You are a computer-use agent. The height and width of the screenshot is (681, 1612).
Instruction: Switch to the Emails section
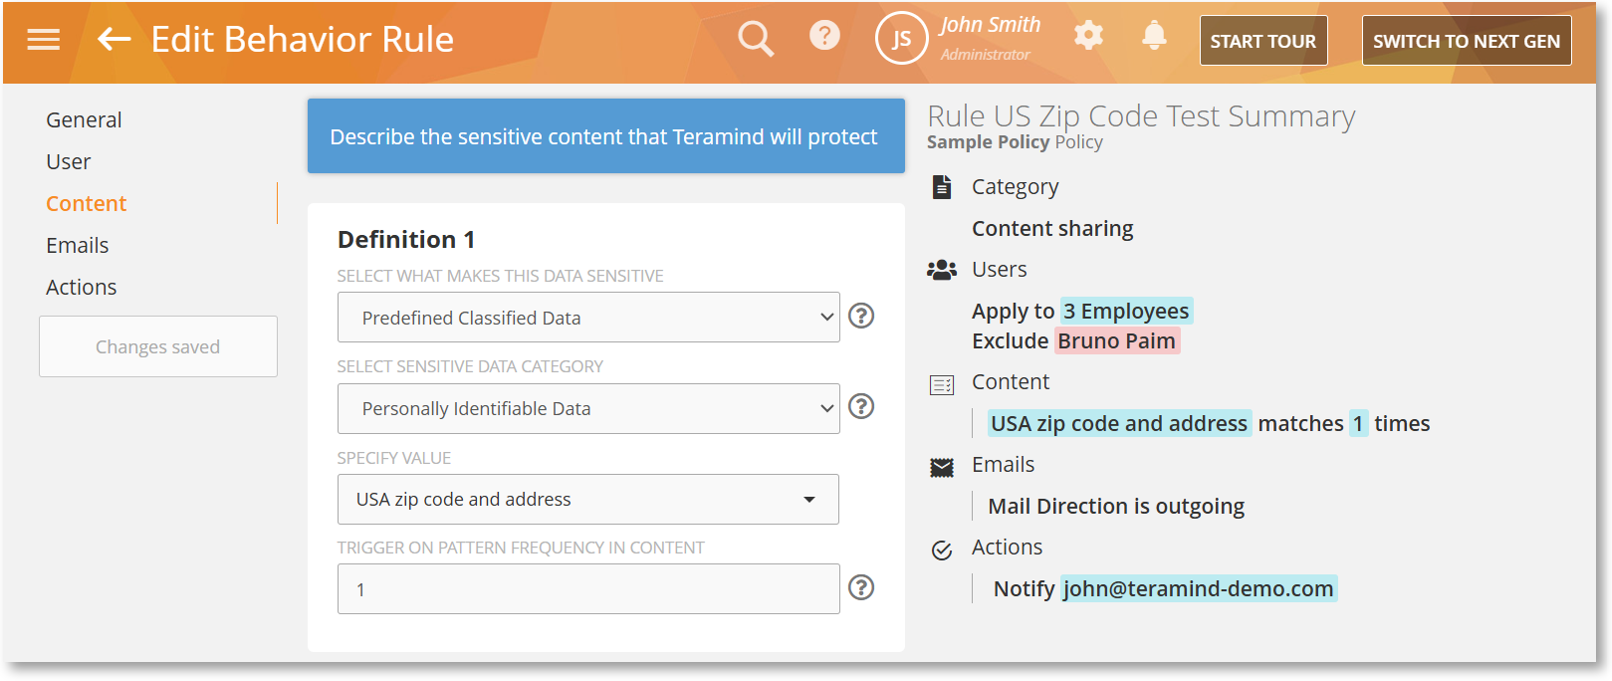(77, 246)
